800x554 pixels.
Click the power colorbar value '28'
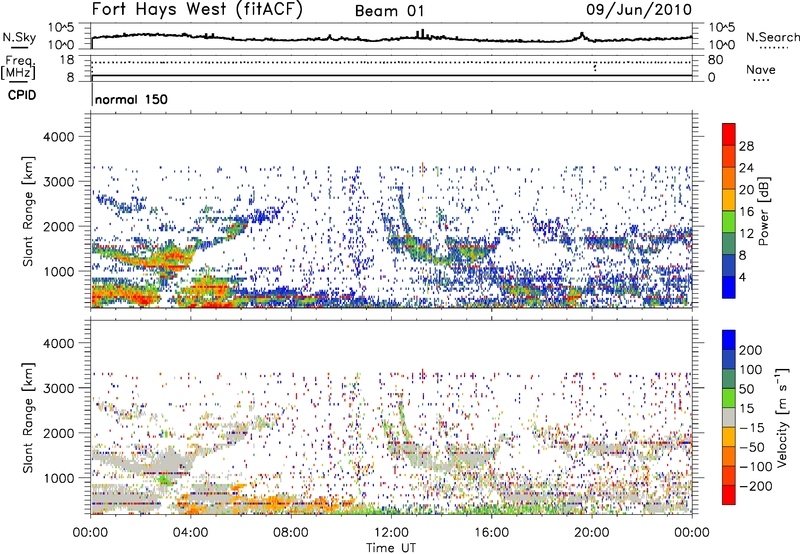tap(746, 146)
